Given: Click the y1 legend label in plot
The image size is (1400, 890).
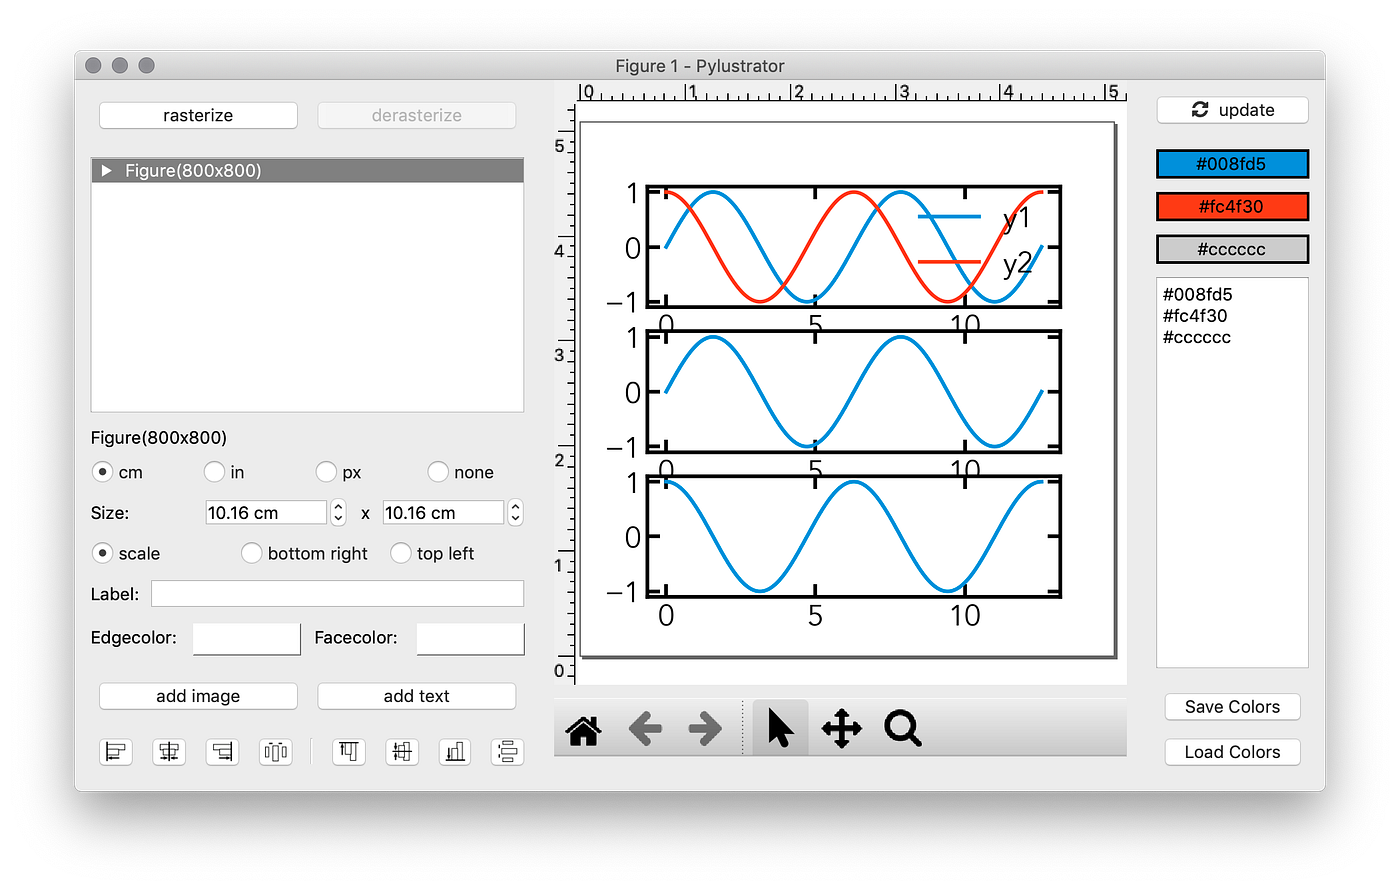Looking at the screenshot, I should point(1016,219).
